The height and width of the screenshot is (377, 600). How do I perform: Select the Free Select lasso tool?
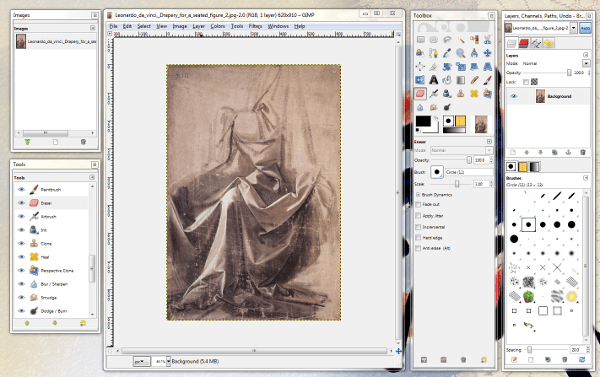(447, 39)
